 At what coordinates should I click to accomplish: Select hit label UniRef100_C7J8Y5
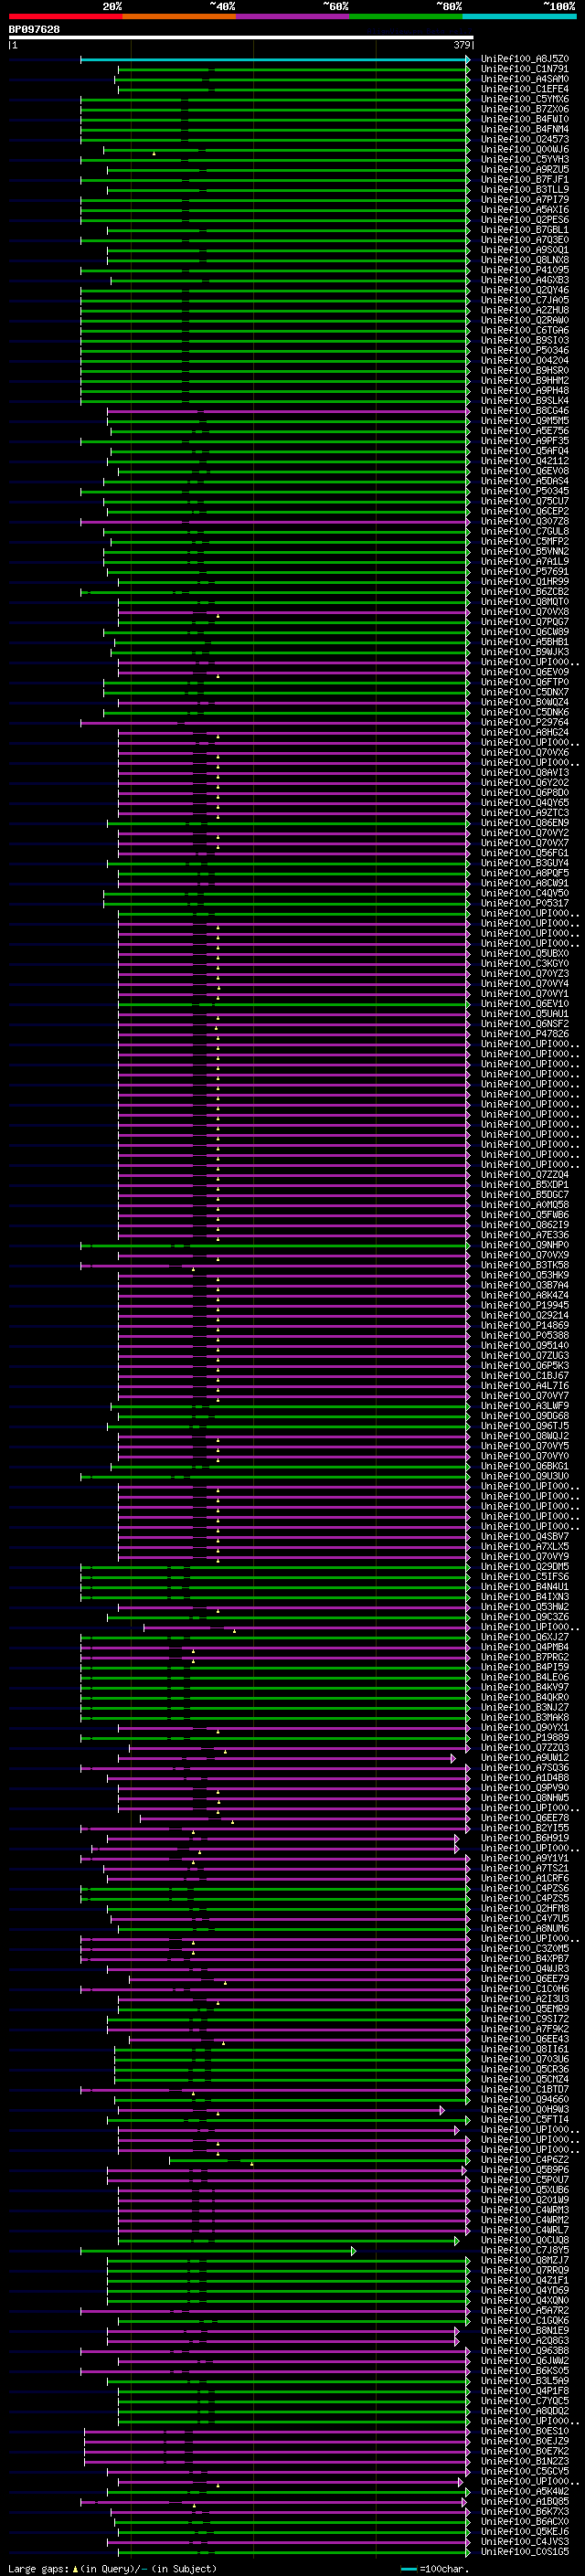(524, 2250)
